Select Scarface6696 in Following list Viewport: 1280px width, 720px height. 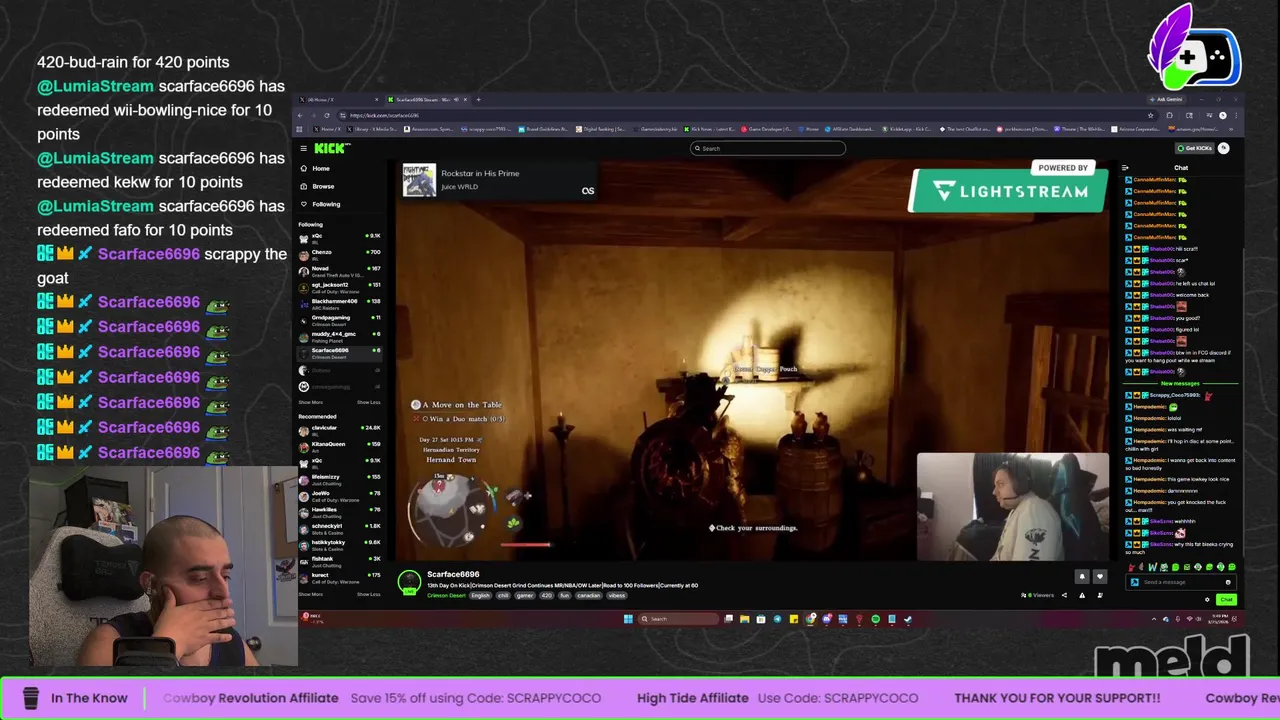[340, 352]
